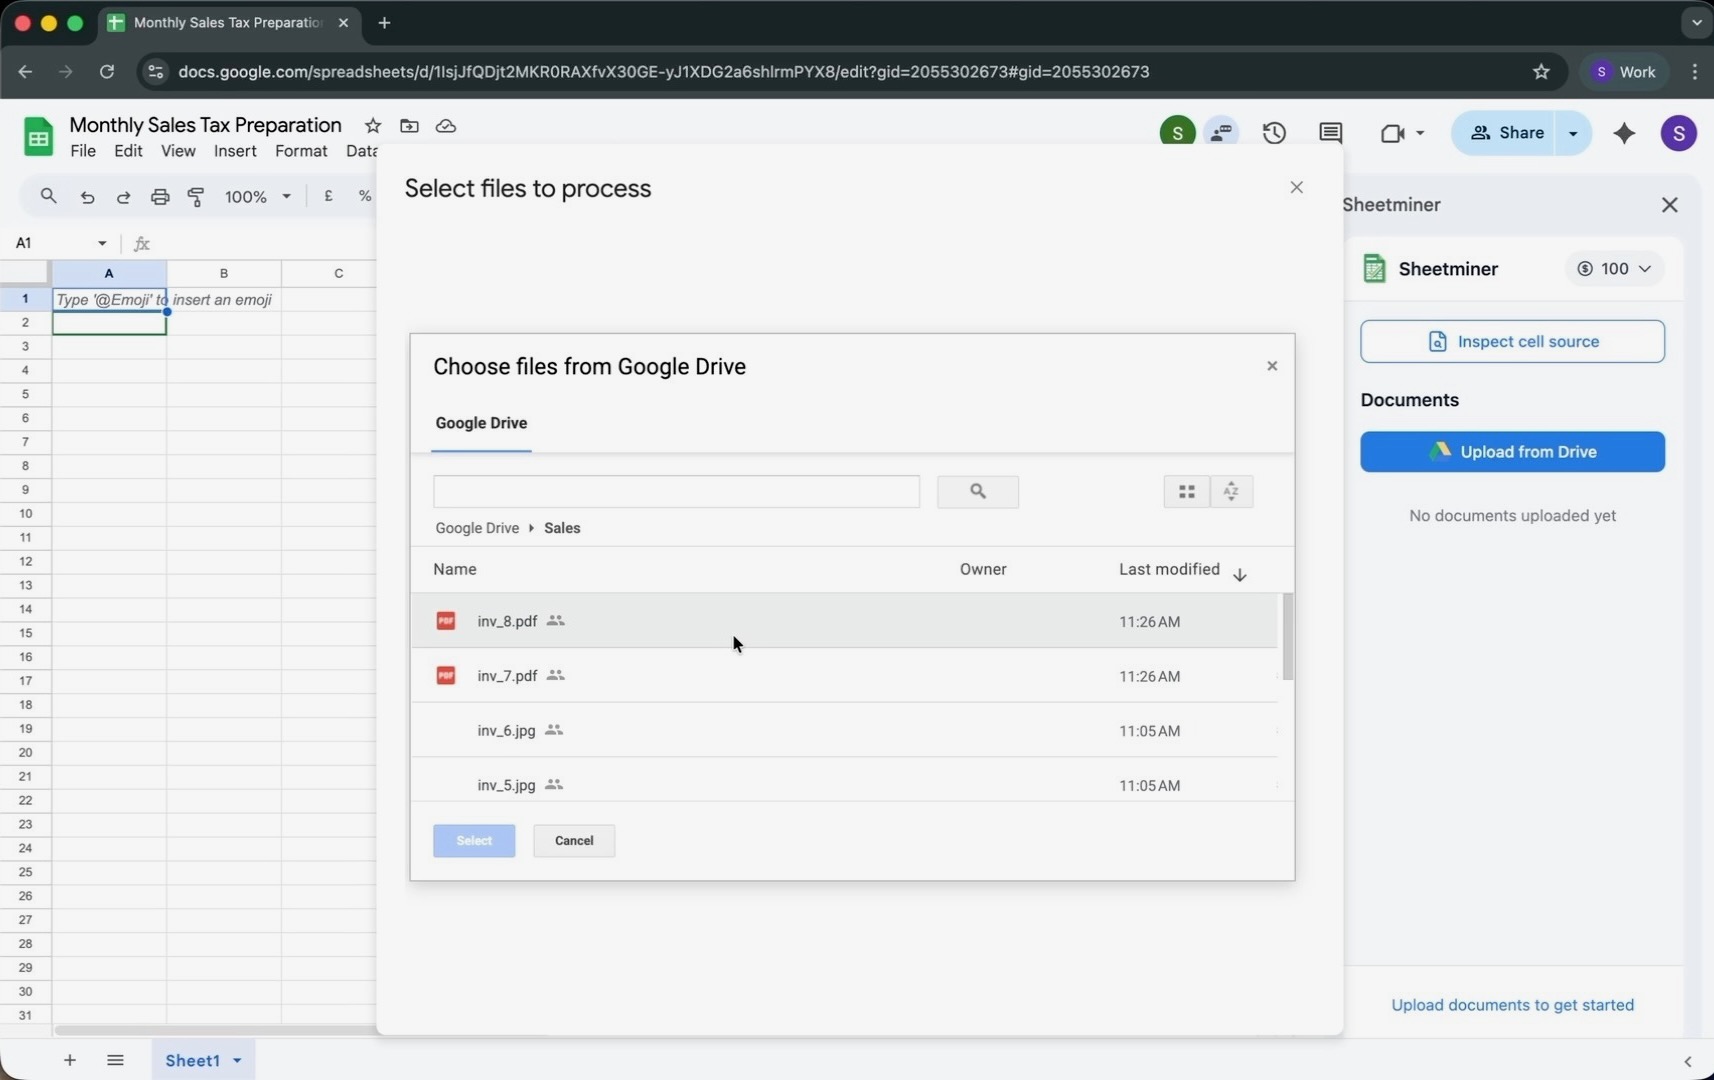Toggle Last modified sort direction arrow
Screen dimensions: 1714x1080
point(1239,575)
